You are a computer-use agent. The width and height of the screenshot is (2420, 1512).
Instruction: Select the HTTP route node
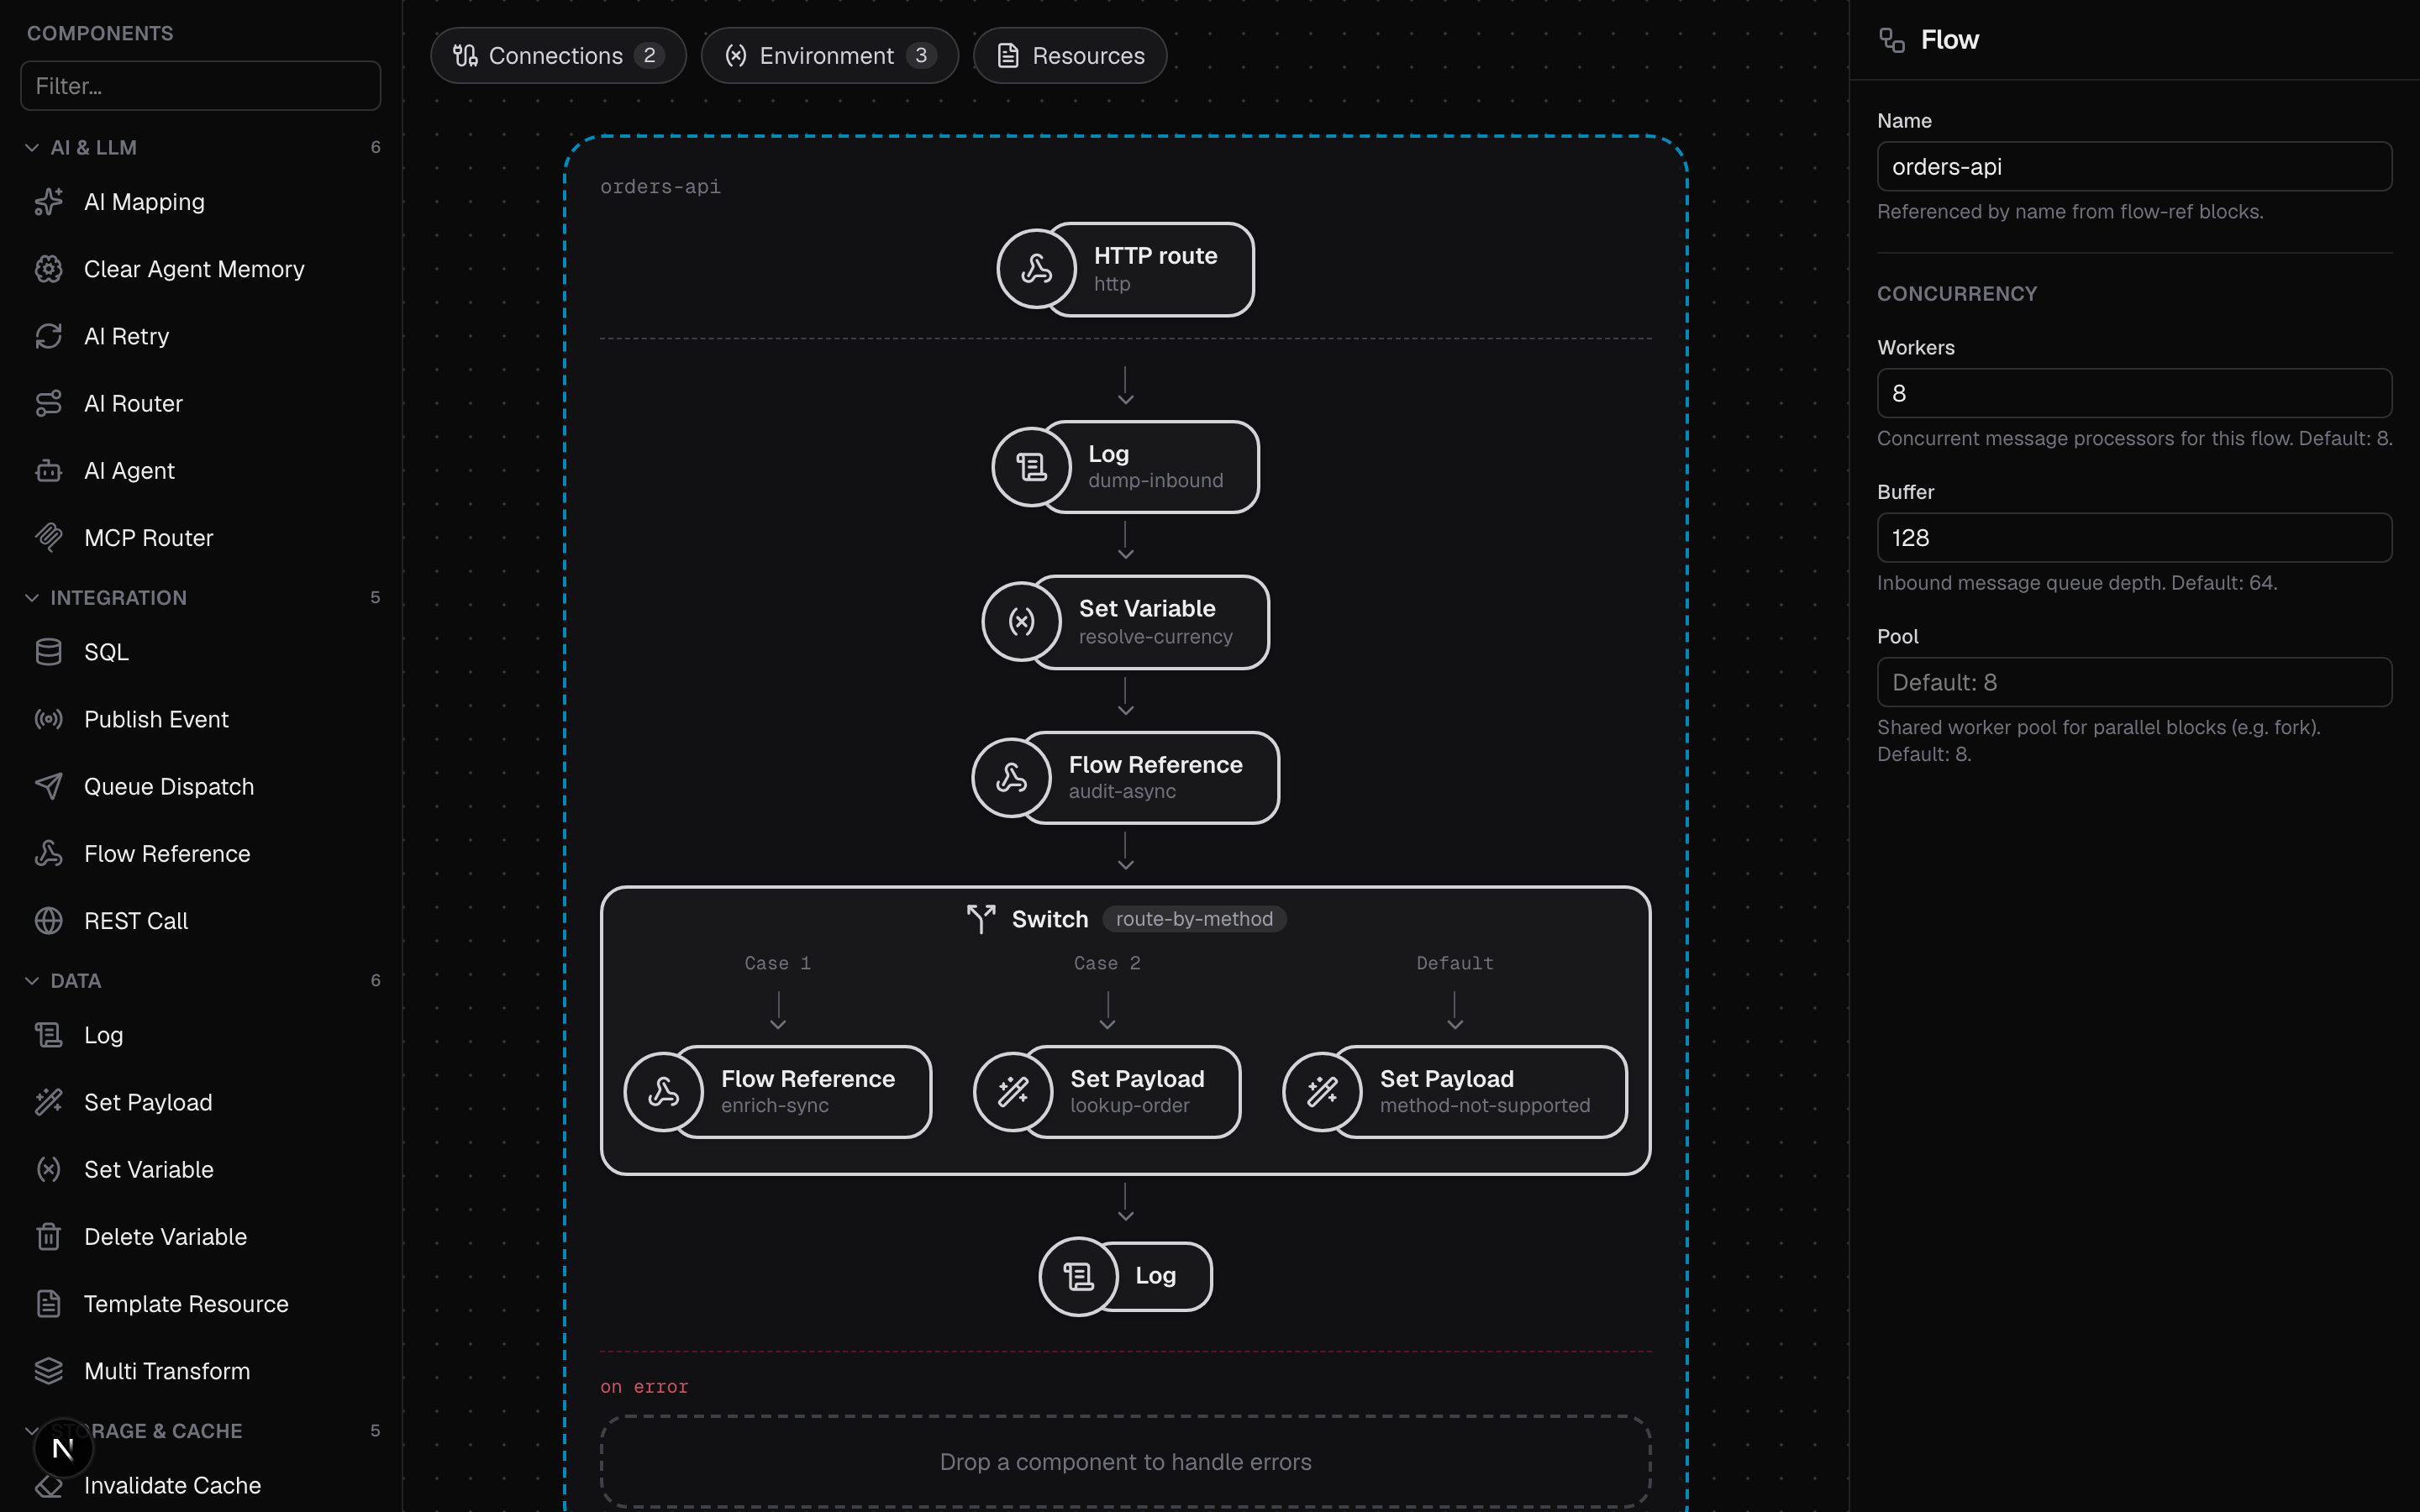(x=1126, y=269)
